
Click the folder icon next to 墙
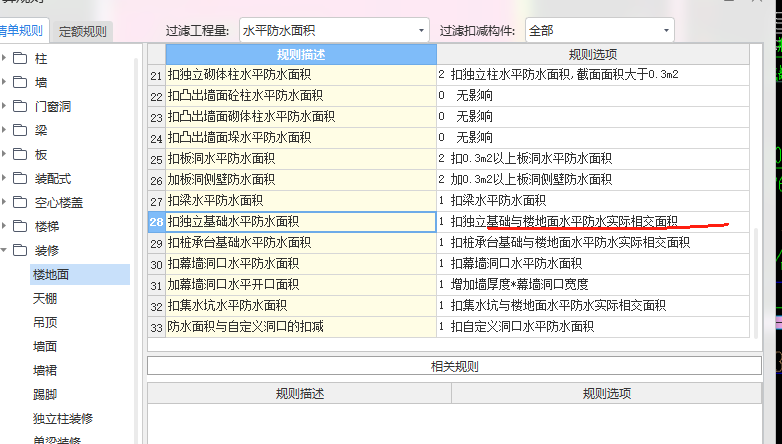tap(20, 82)
